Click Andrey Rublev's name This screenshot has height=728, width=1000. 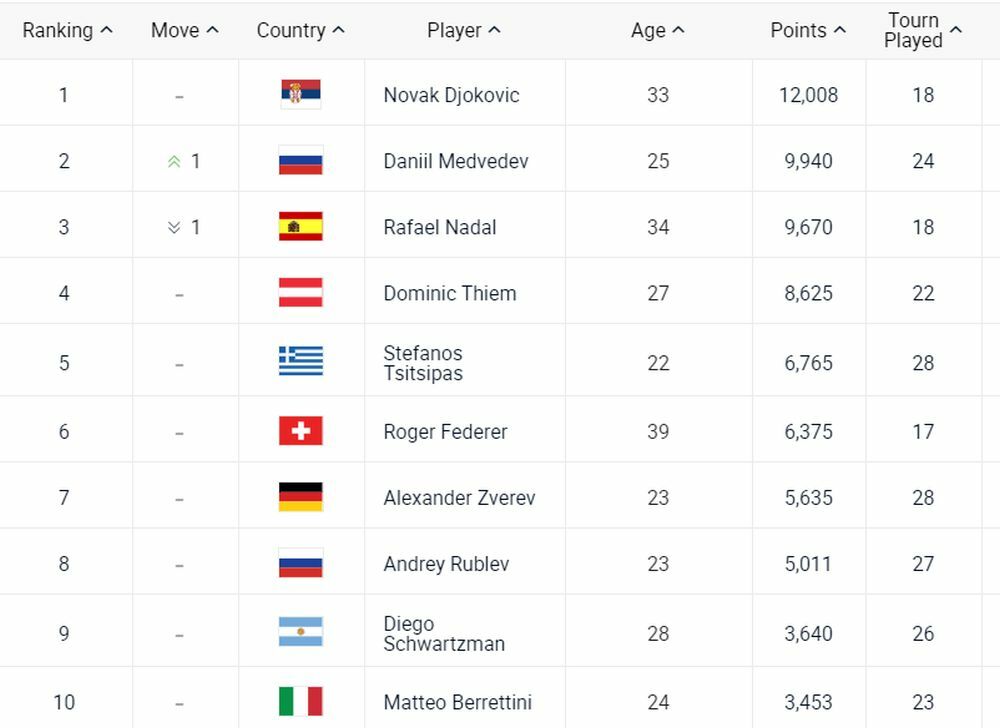(446, 563)
